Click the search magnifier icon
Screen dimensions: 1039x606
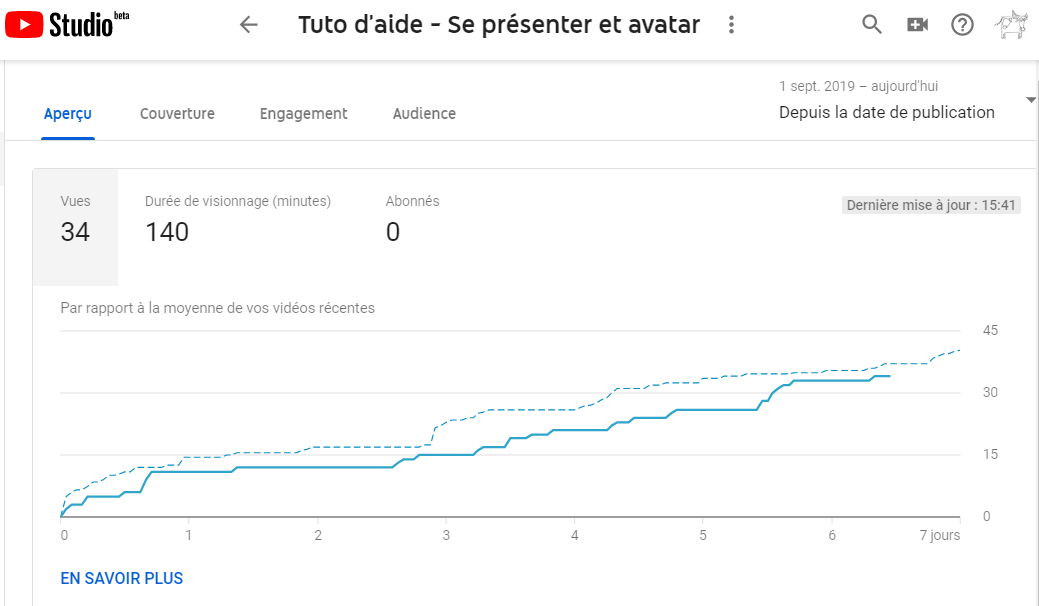(872, 25)
